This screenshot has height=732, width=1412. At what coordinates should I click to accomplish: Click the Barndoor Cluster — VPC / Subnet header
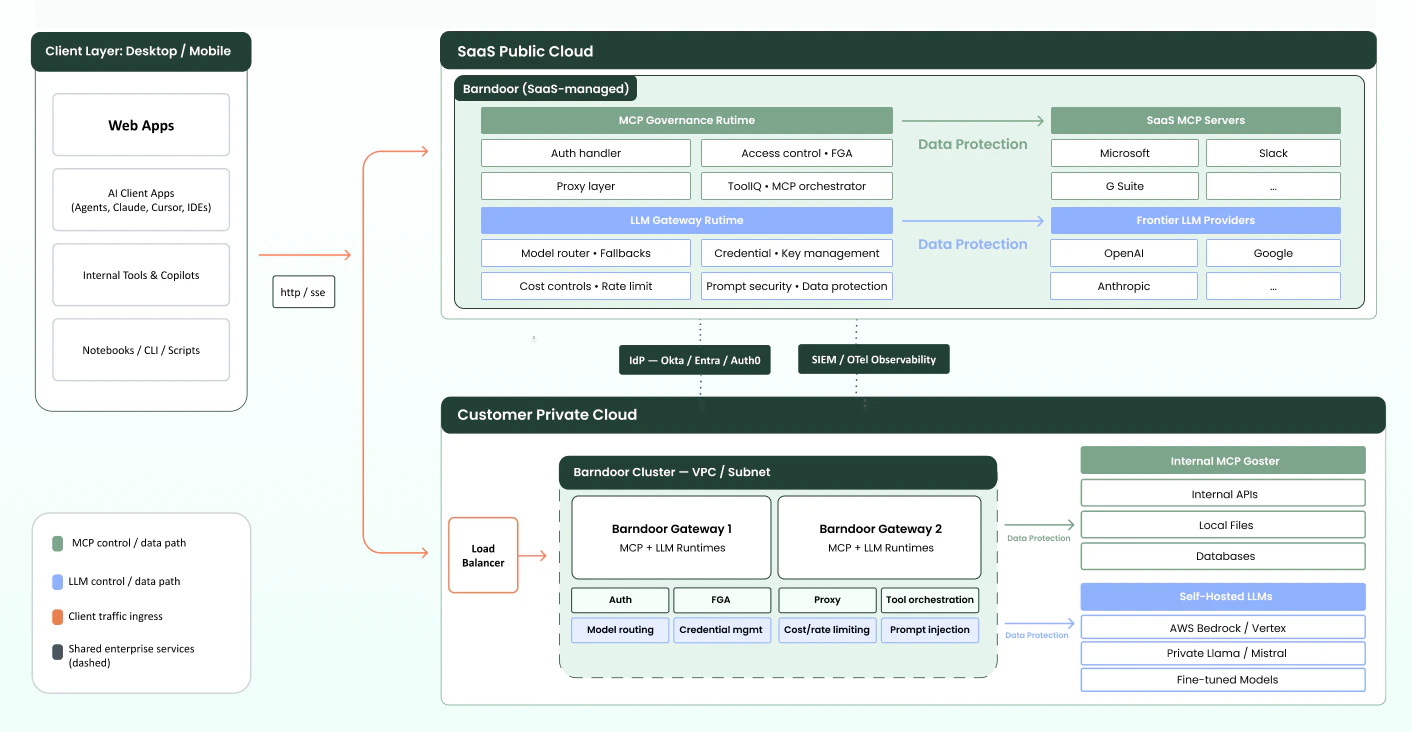point(778,472)
